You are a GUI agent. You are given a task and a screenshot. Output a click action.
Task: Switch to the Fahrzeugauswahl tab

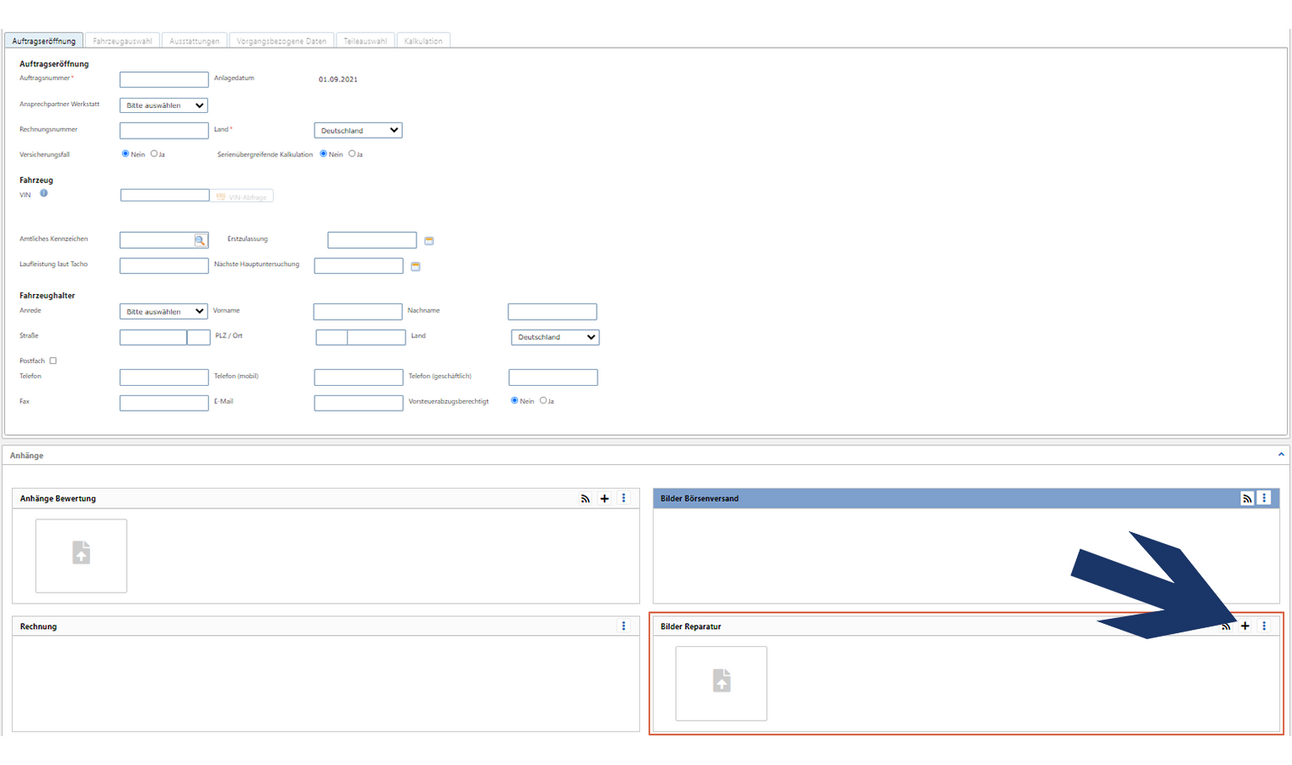click(122, 41)
